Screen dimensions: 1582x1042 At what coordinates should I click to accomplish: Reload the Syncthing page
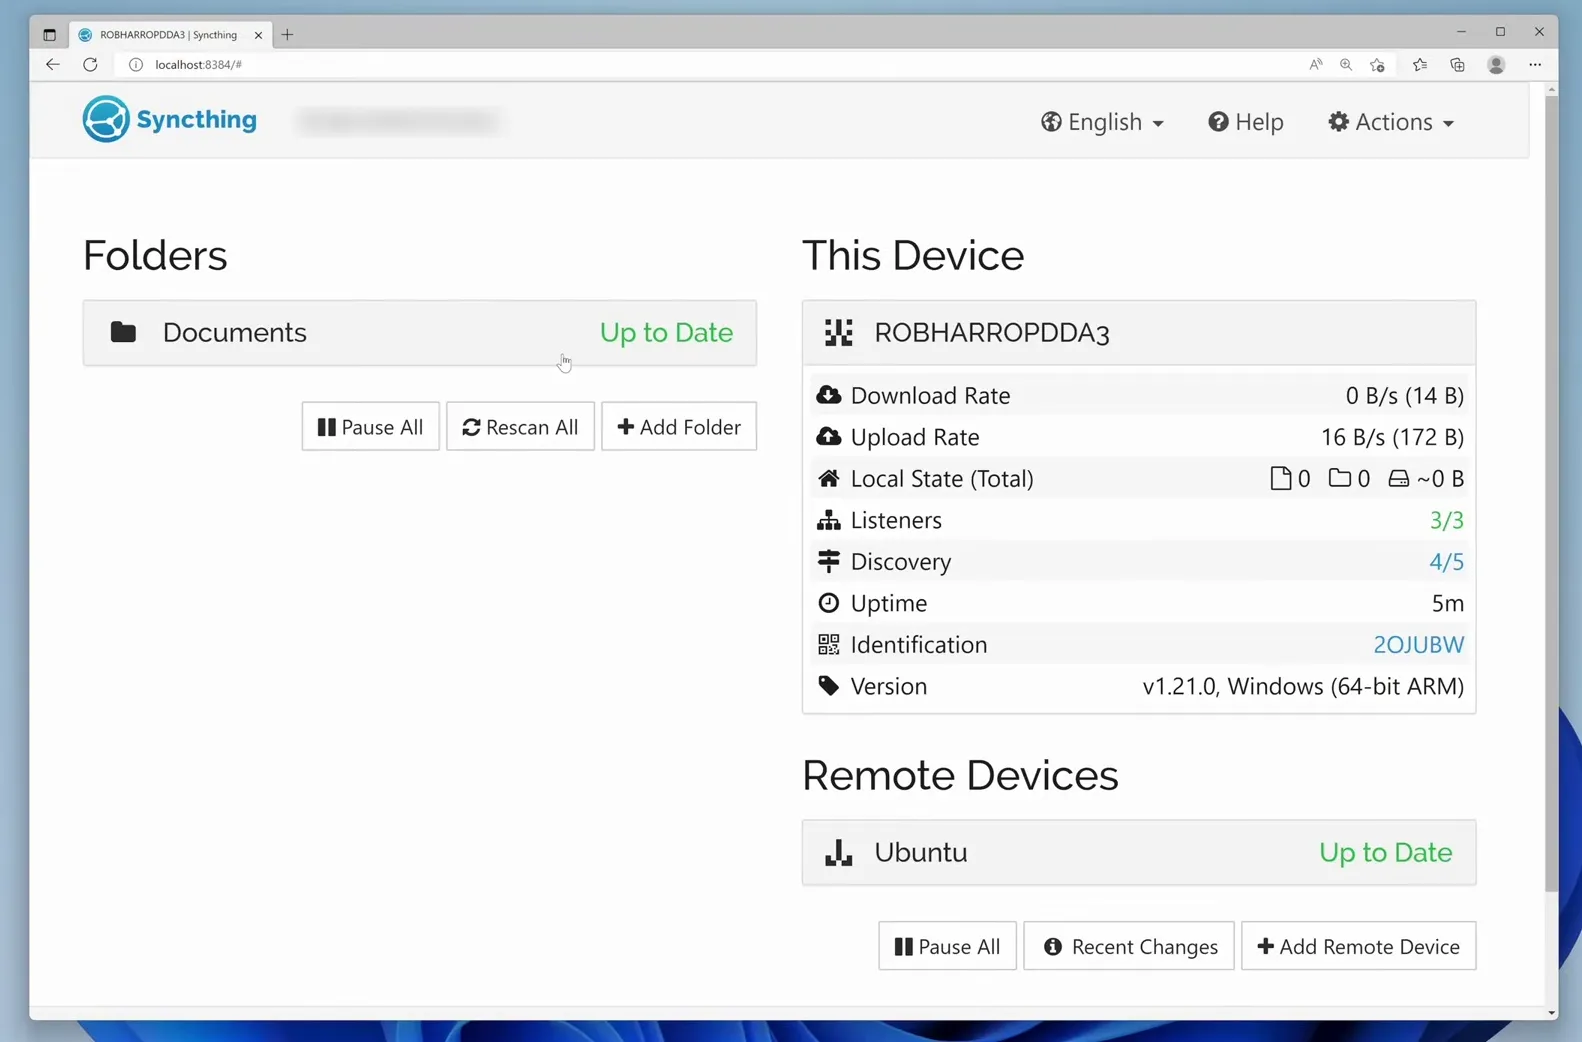[90, 64]
